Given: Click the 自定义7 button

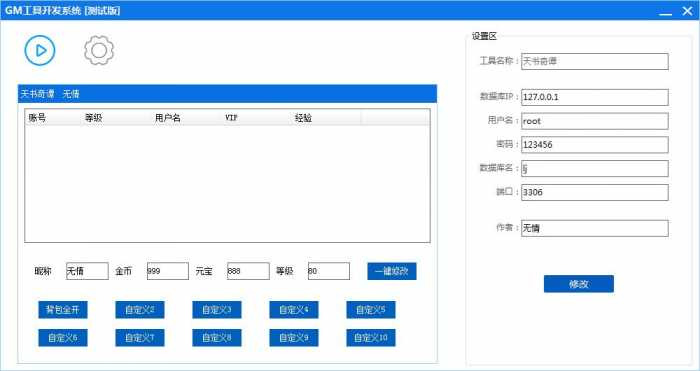Looking at the screenshot, I should [140, 338].
